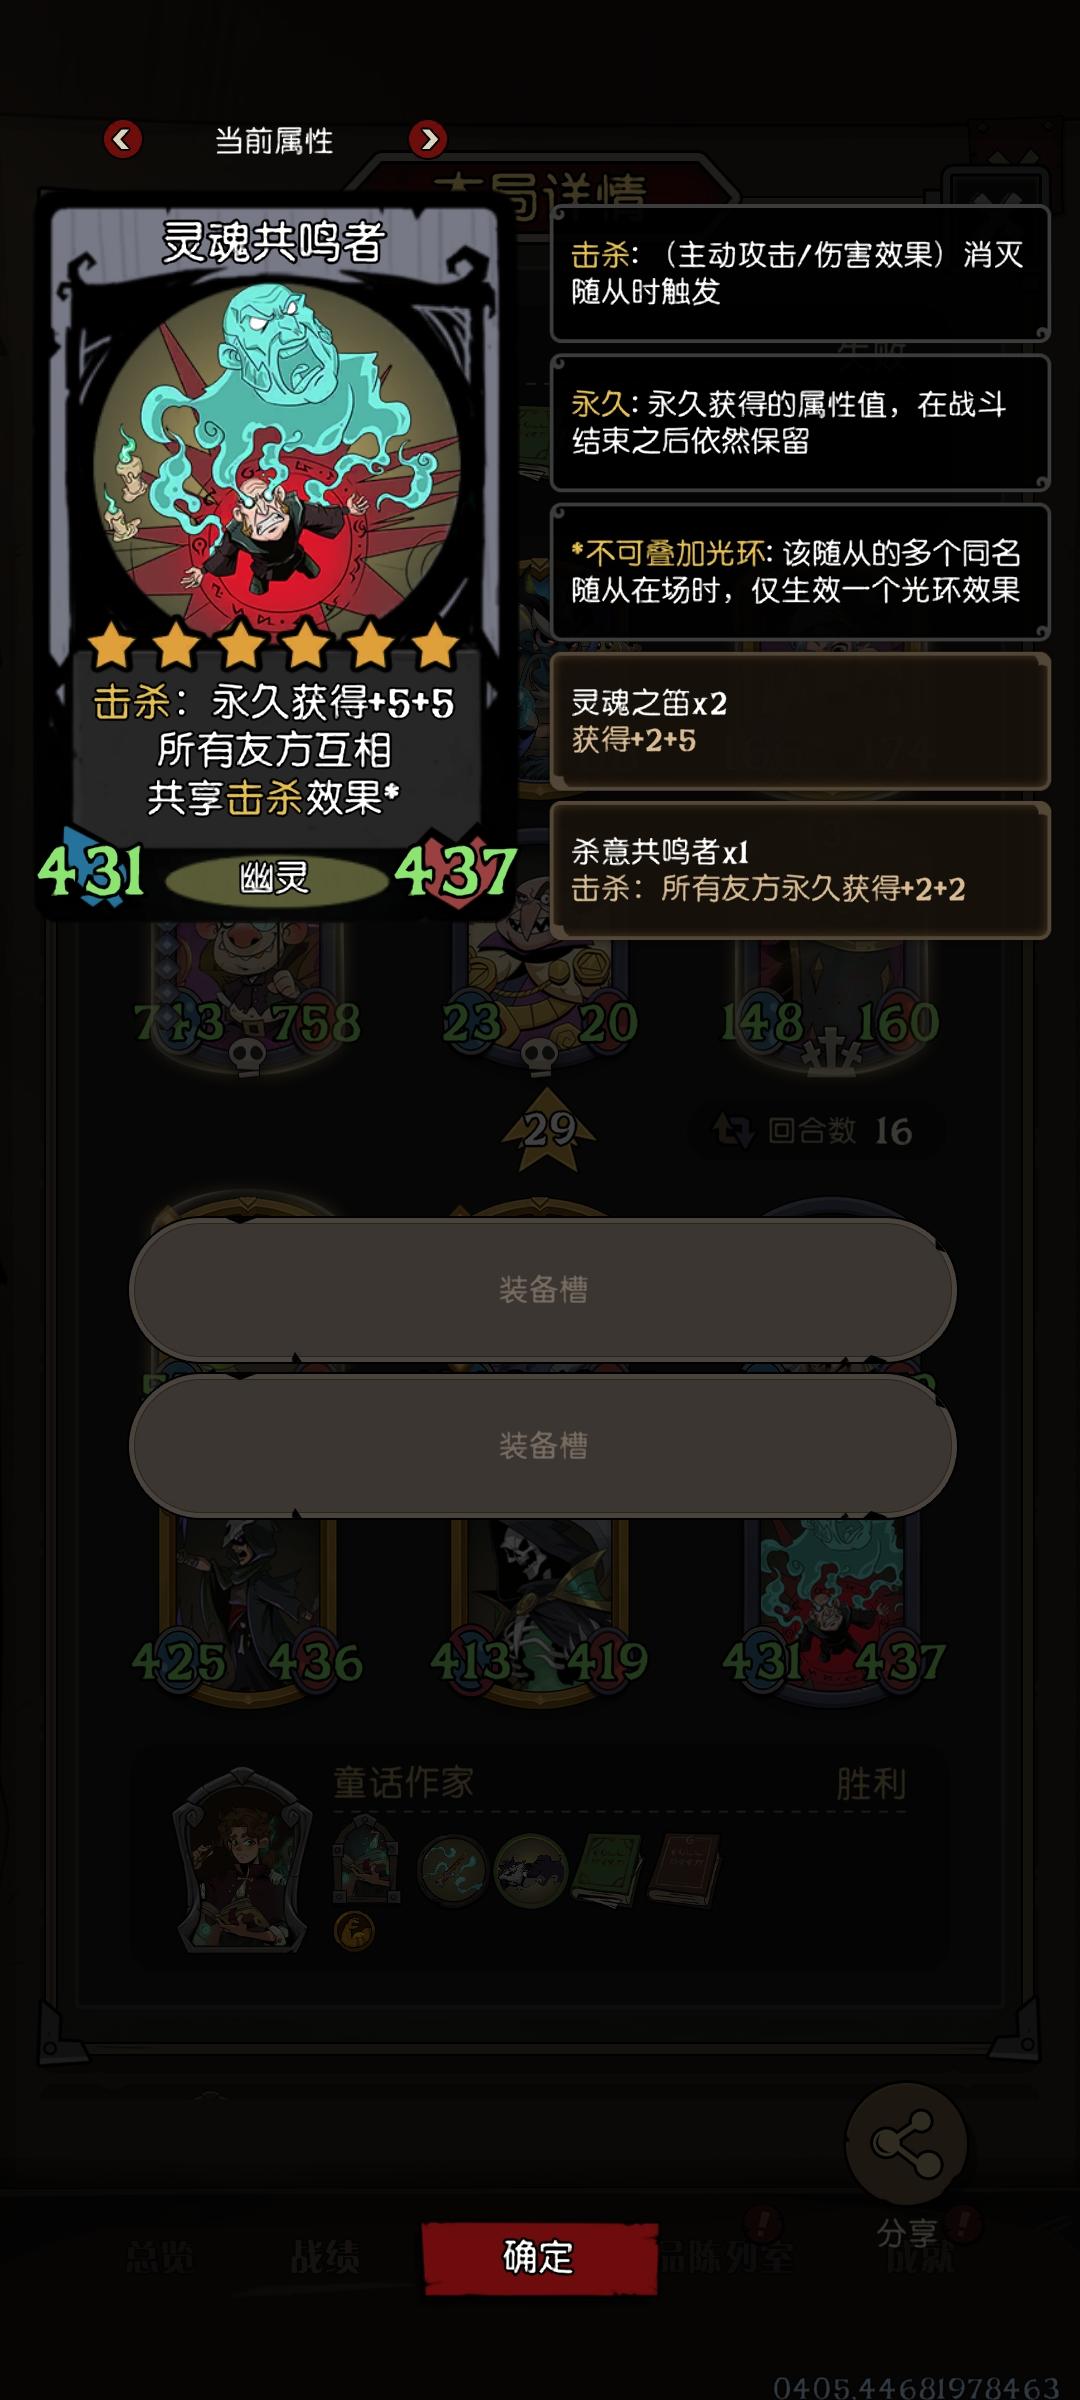Select the second 装备槽 equipment slot
Screen dimensions: 1080x2400
click(543, 1445)
